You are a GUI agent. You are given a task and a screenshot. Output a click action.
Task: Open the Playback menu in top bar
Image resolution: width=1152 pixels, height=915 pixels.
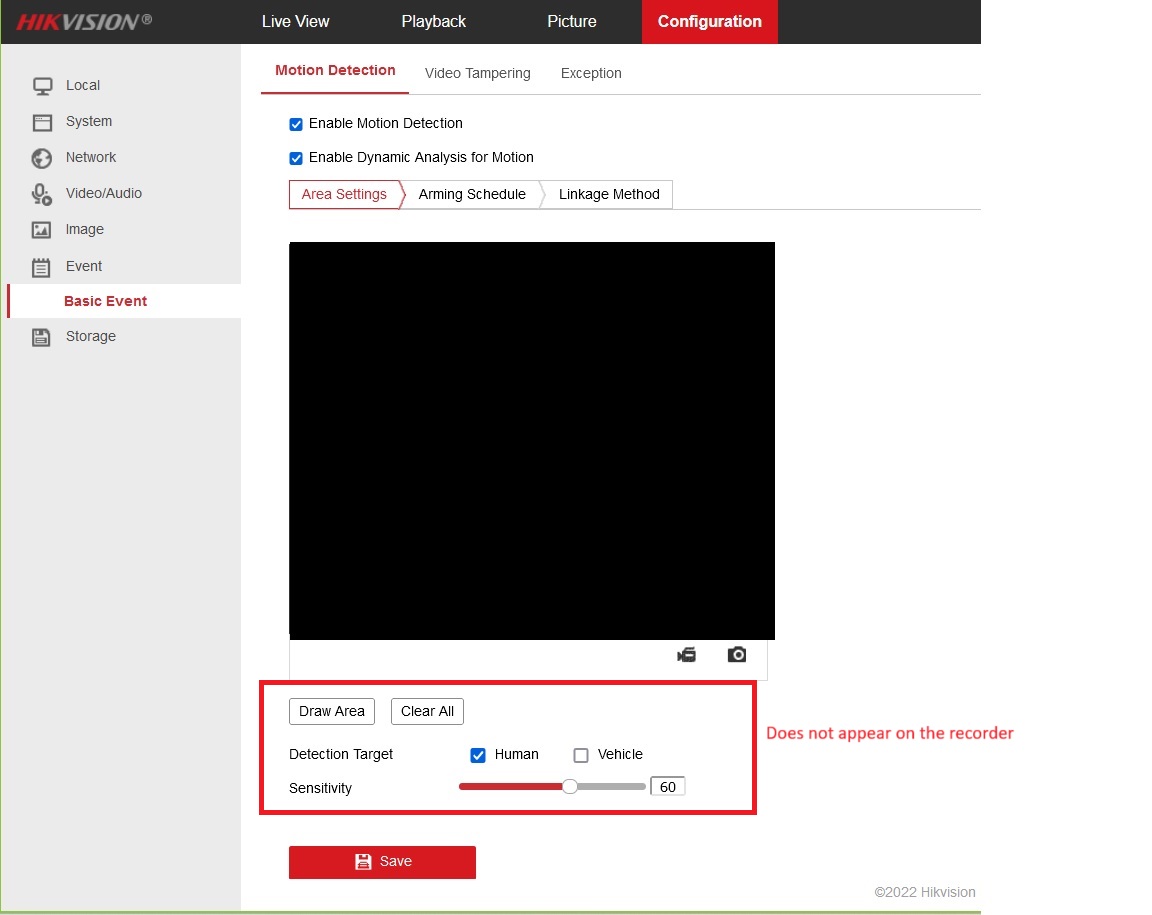tap(433, 21)
